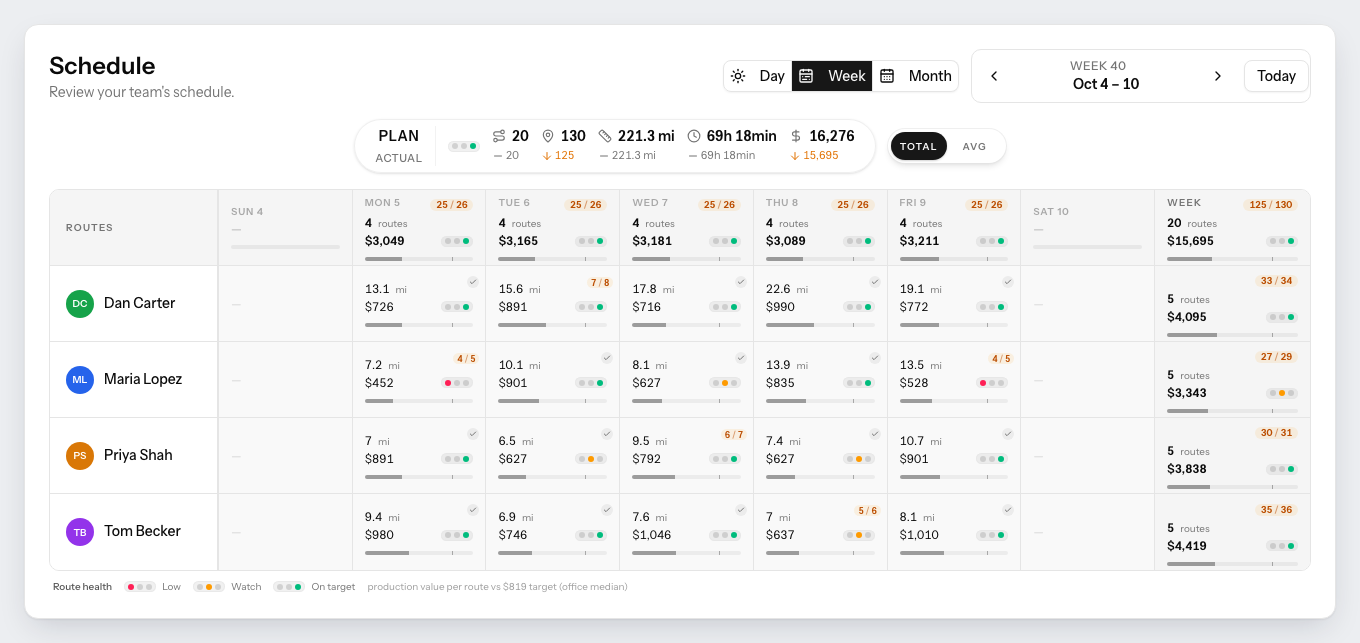
Task: Click the FRI 9 column header
Action: (x=954, y=227)
